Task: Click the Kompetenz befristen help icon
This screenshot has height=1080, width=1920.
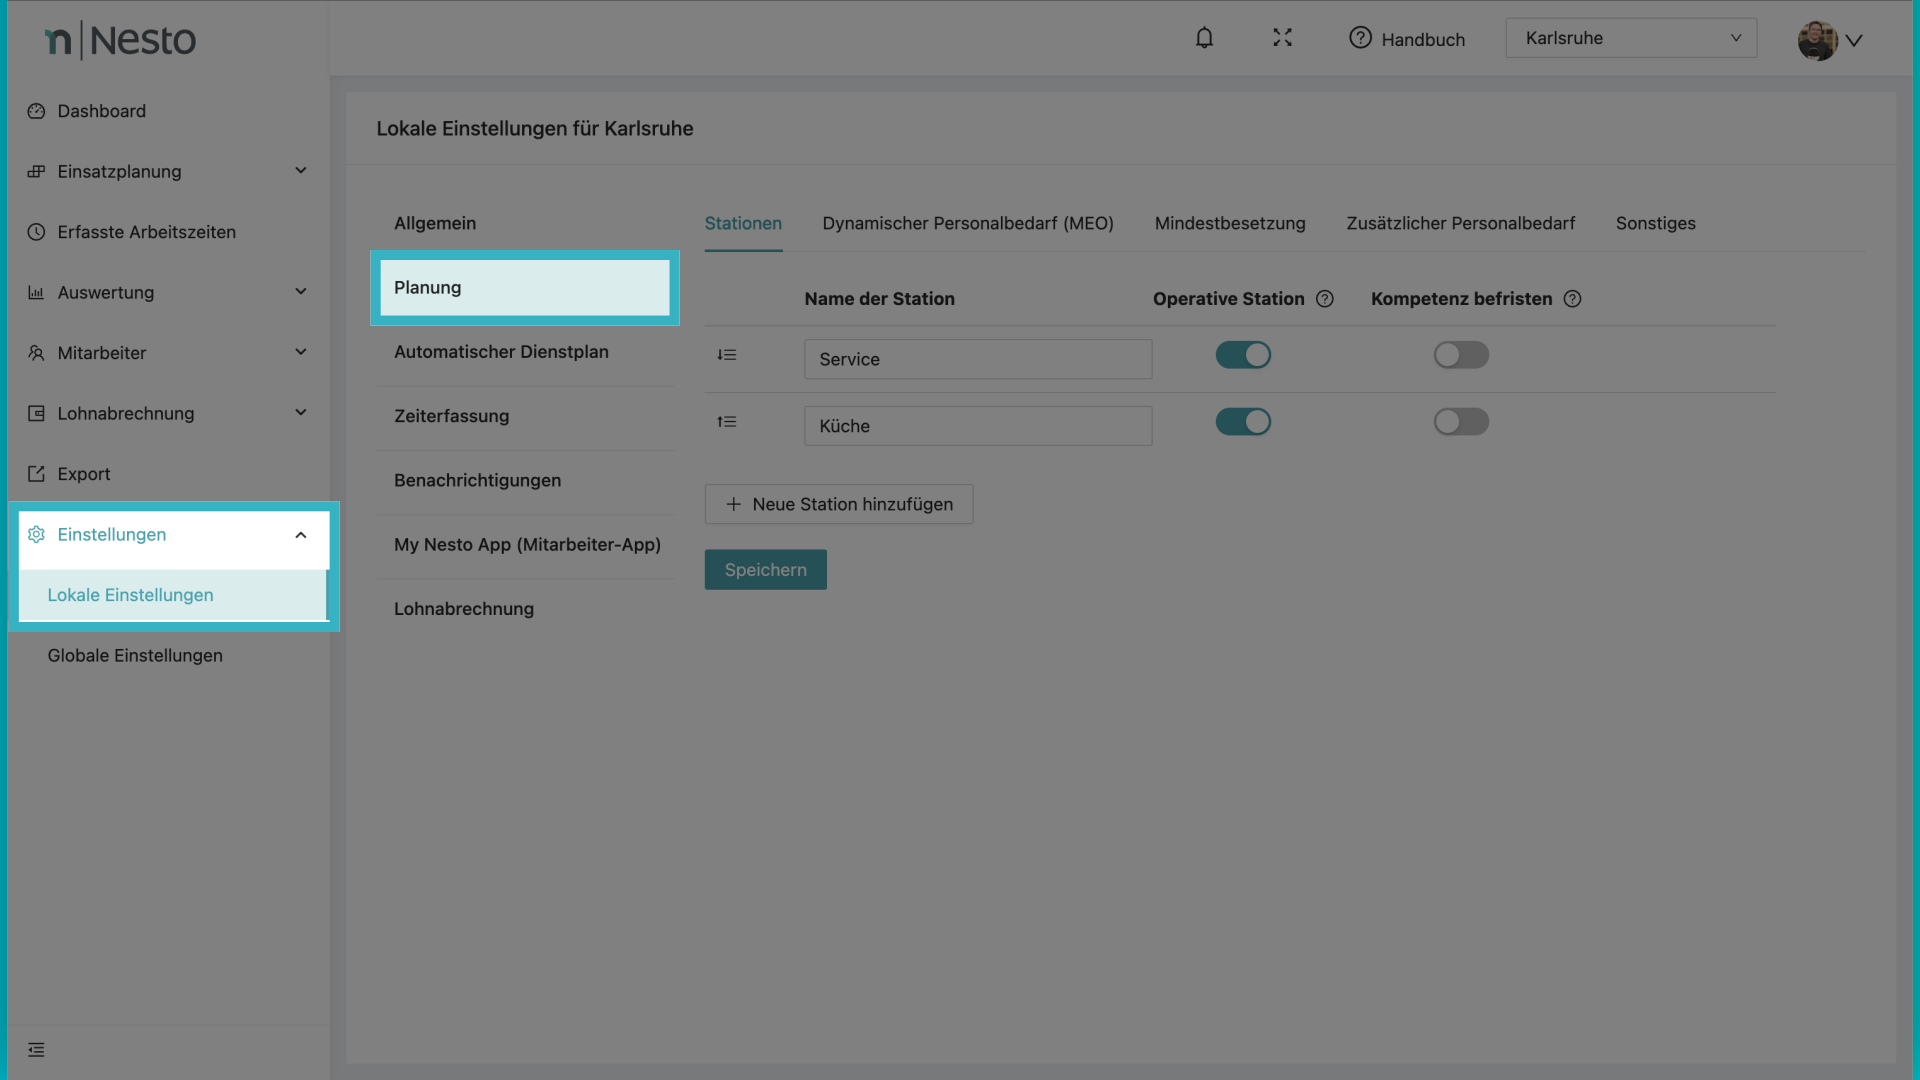Action: point(1572,299)
